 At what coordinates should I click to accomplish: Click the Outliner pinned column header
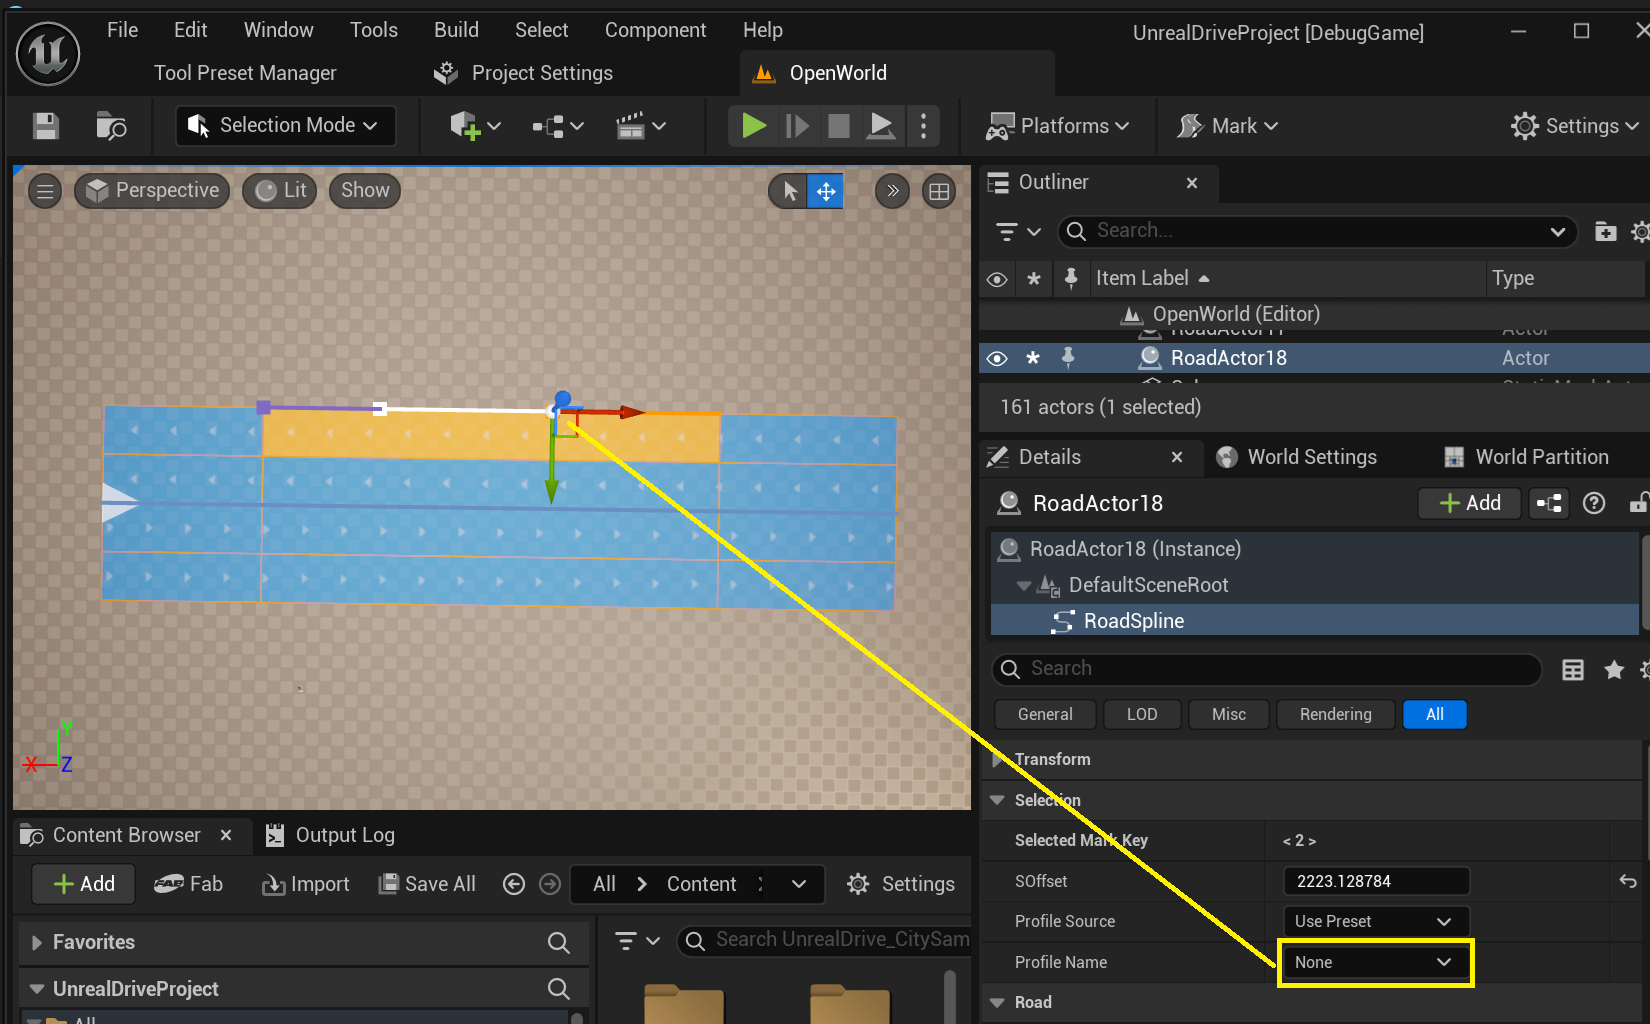tap(1071, 278)
